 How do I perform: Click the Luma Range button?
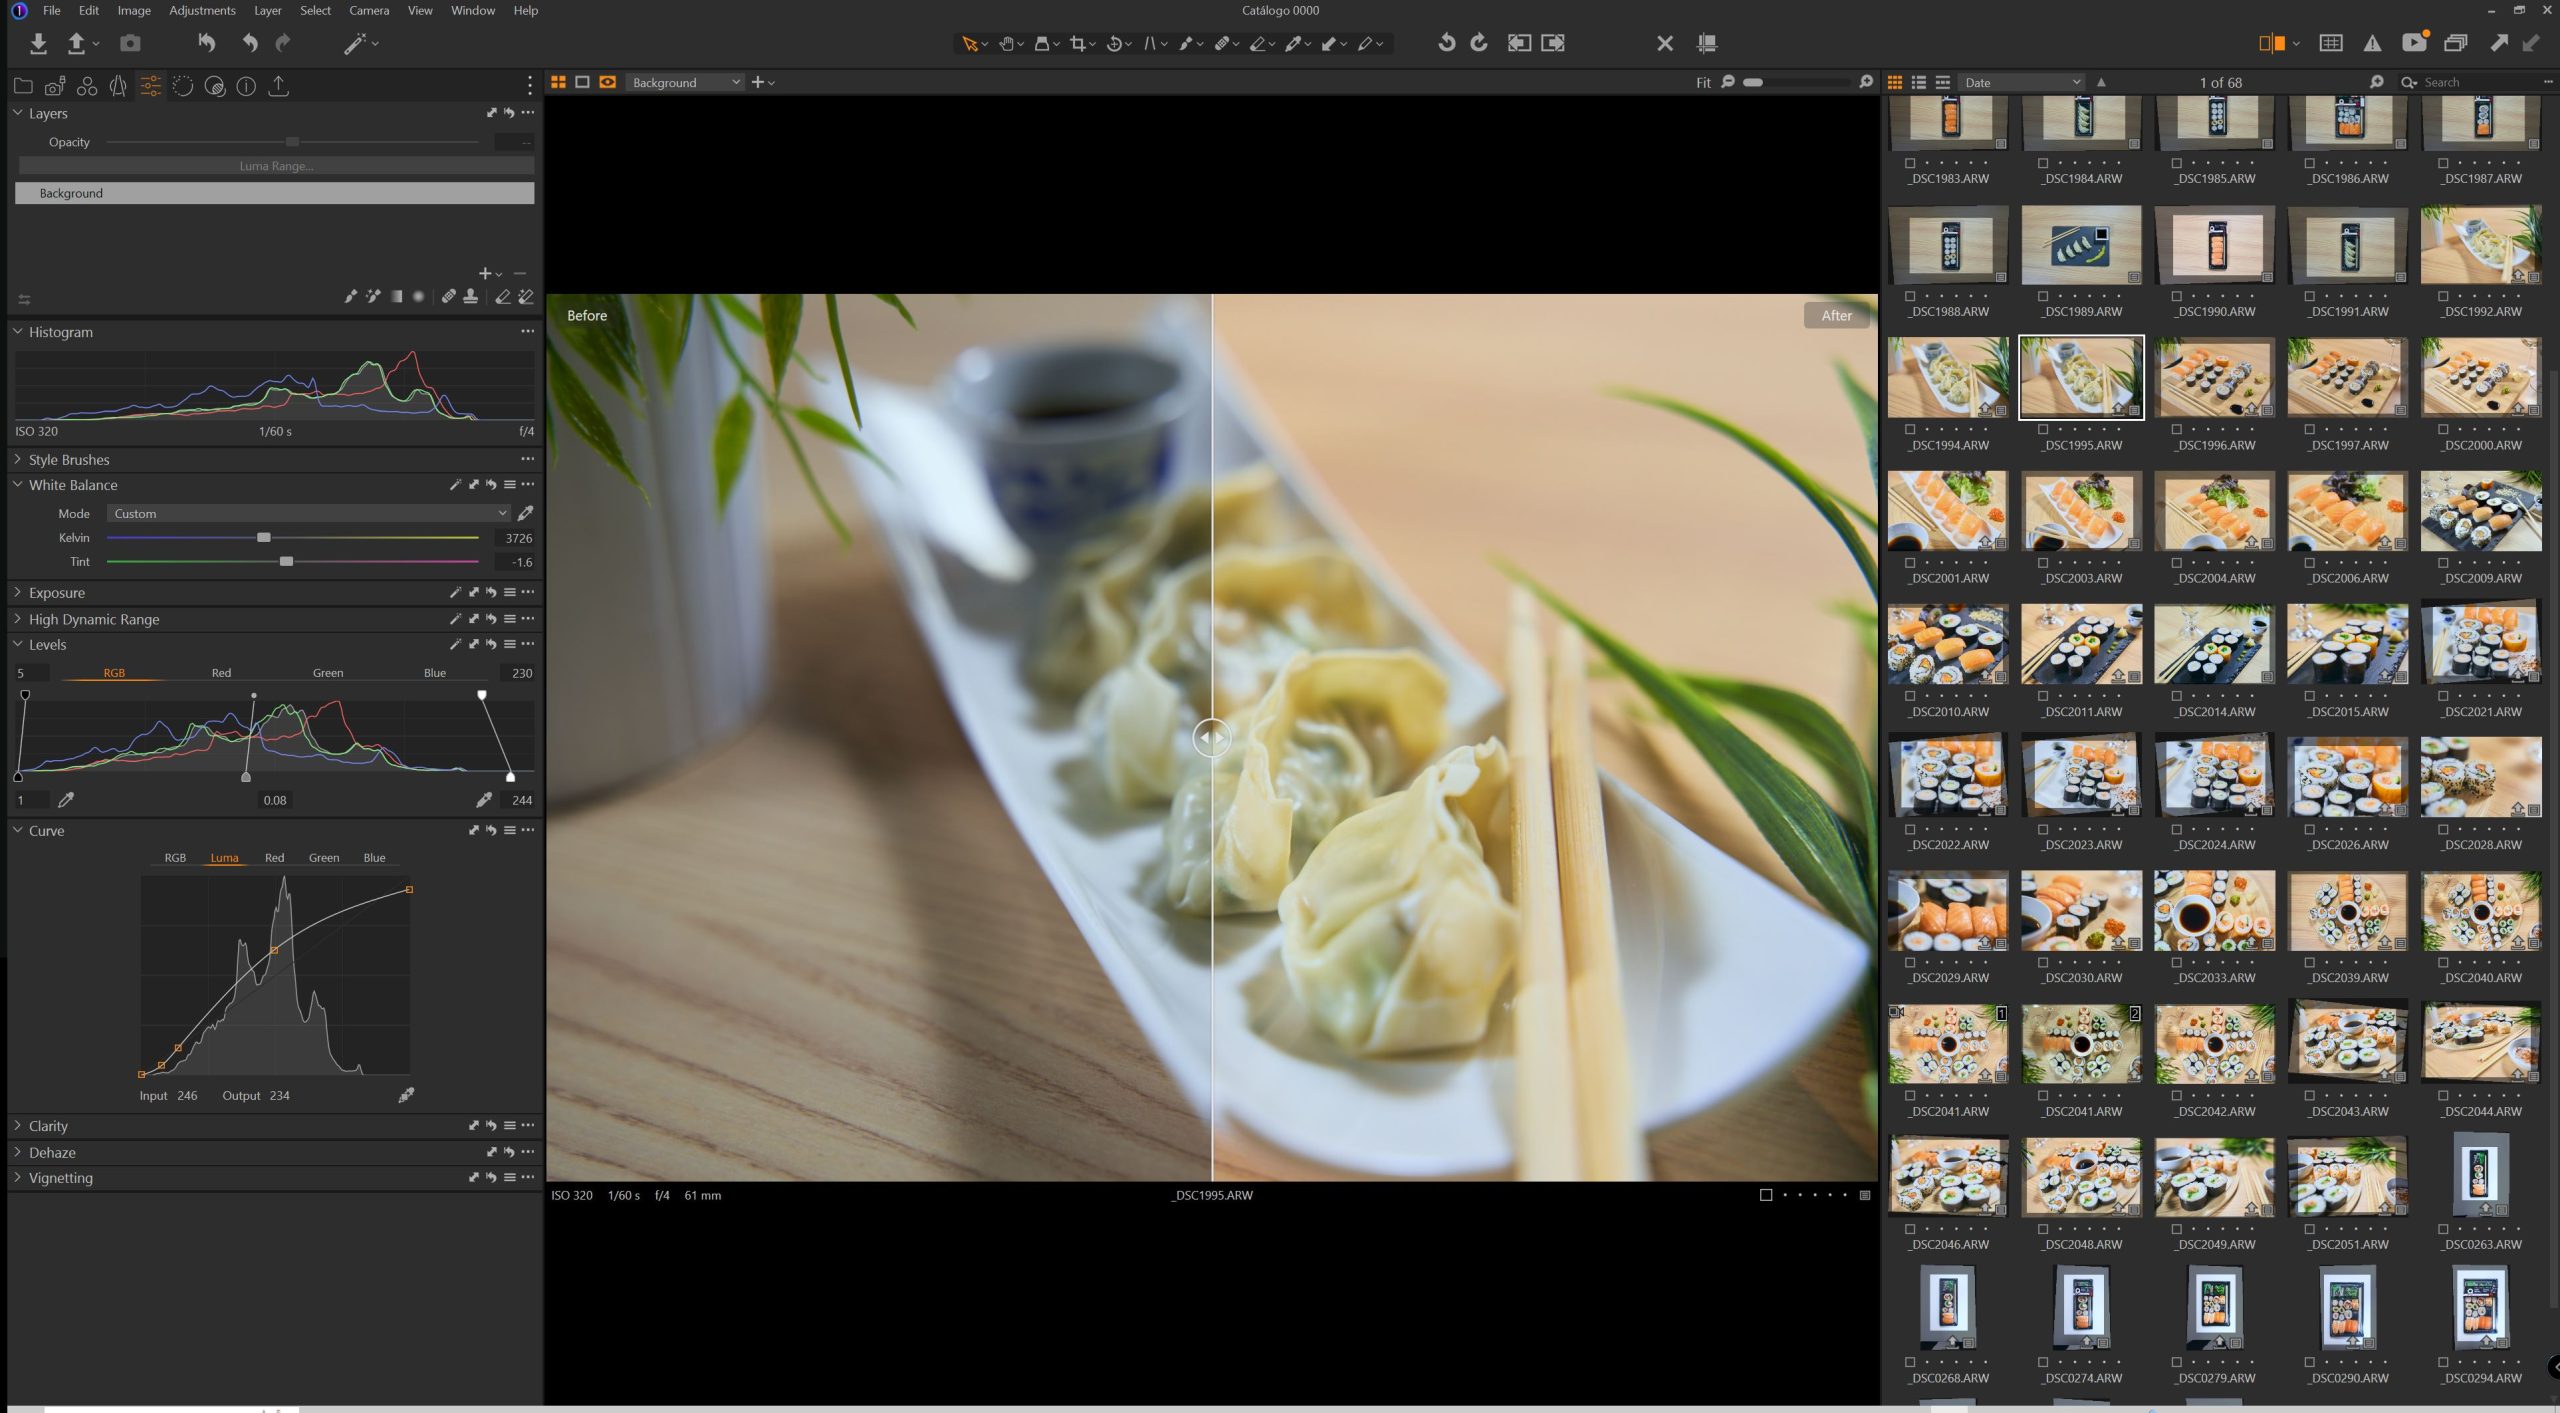[275, 166]
